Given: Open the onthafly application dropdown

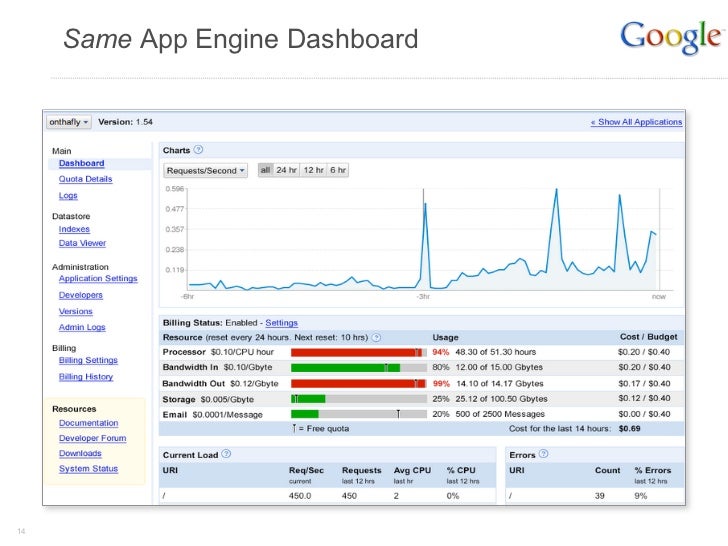Looking at the screenshot, I should pos(69,121).
